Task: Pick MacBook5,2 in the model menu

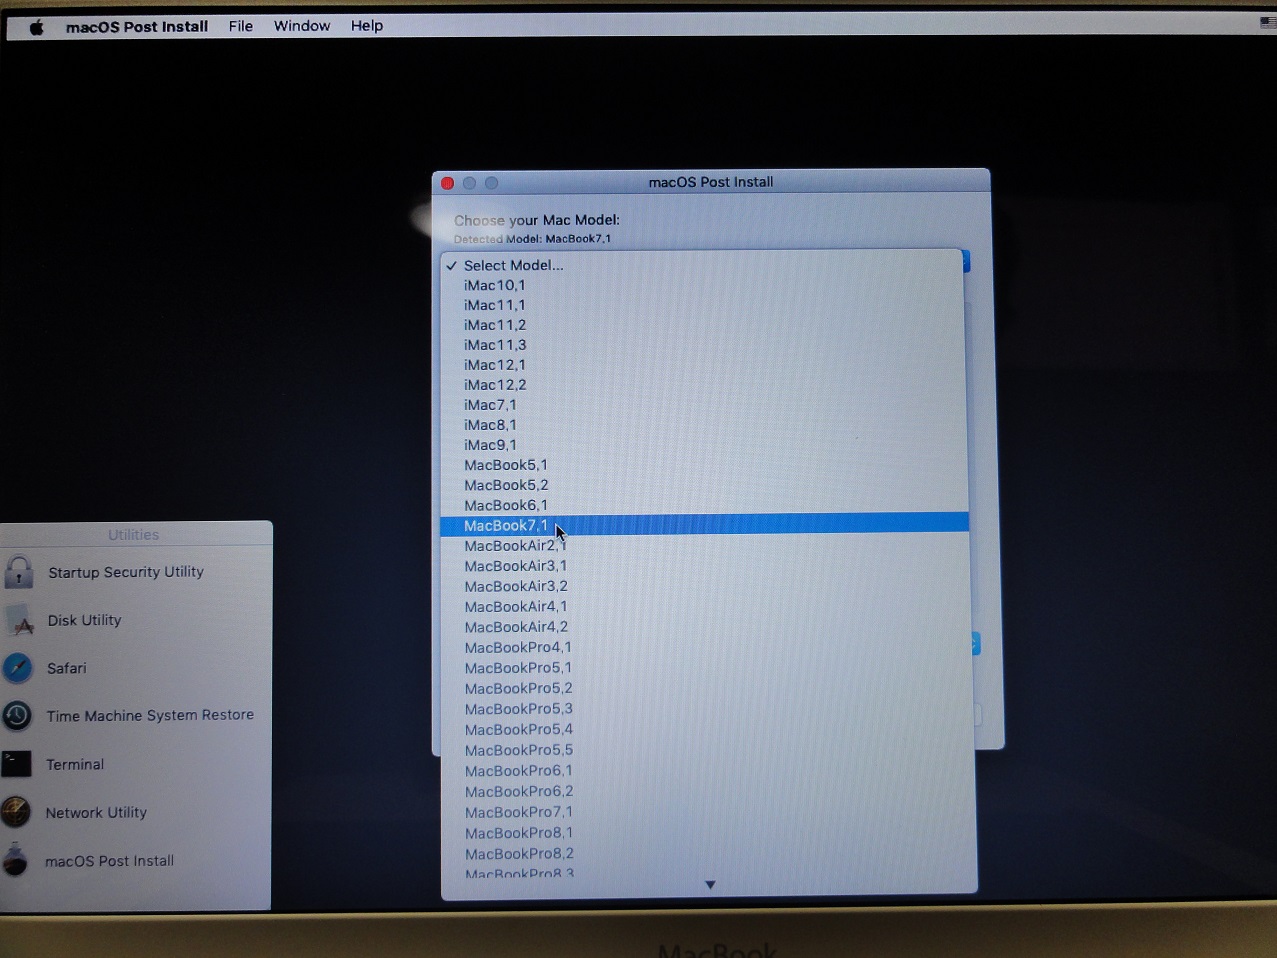Action: pyautogui.click(x=704, y=485)
